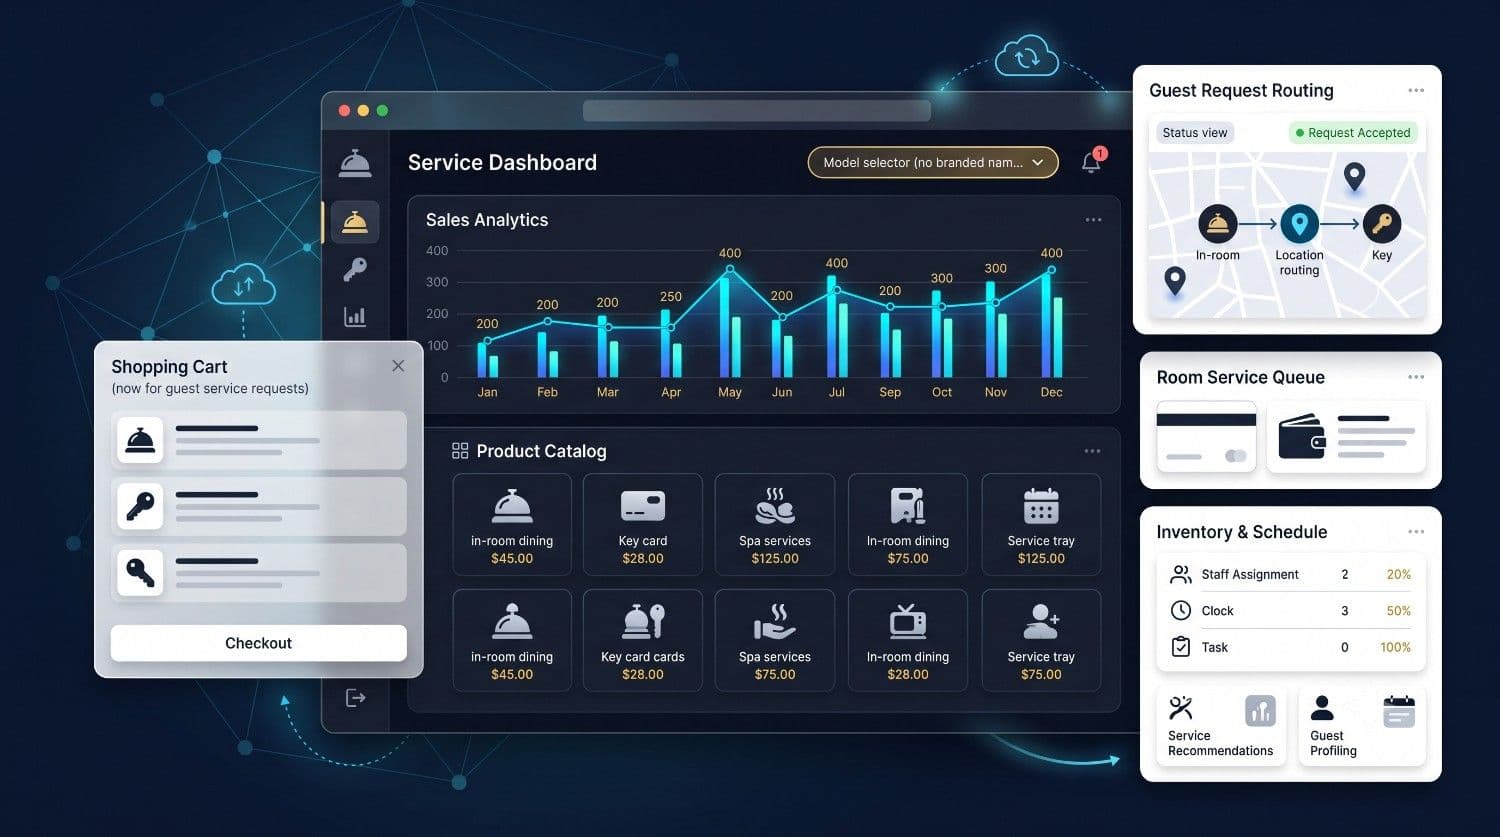Expand the Model selector dropdown

point(933,162)
